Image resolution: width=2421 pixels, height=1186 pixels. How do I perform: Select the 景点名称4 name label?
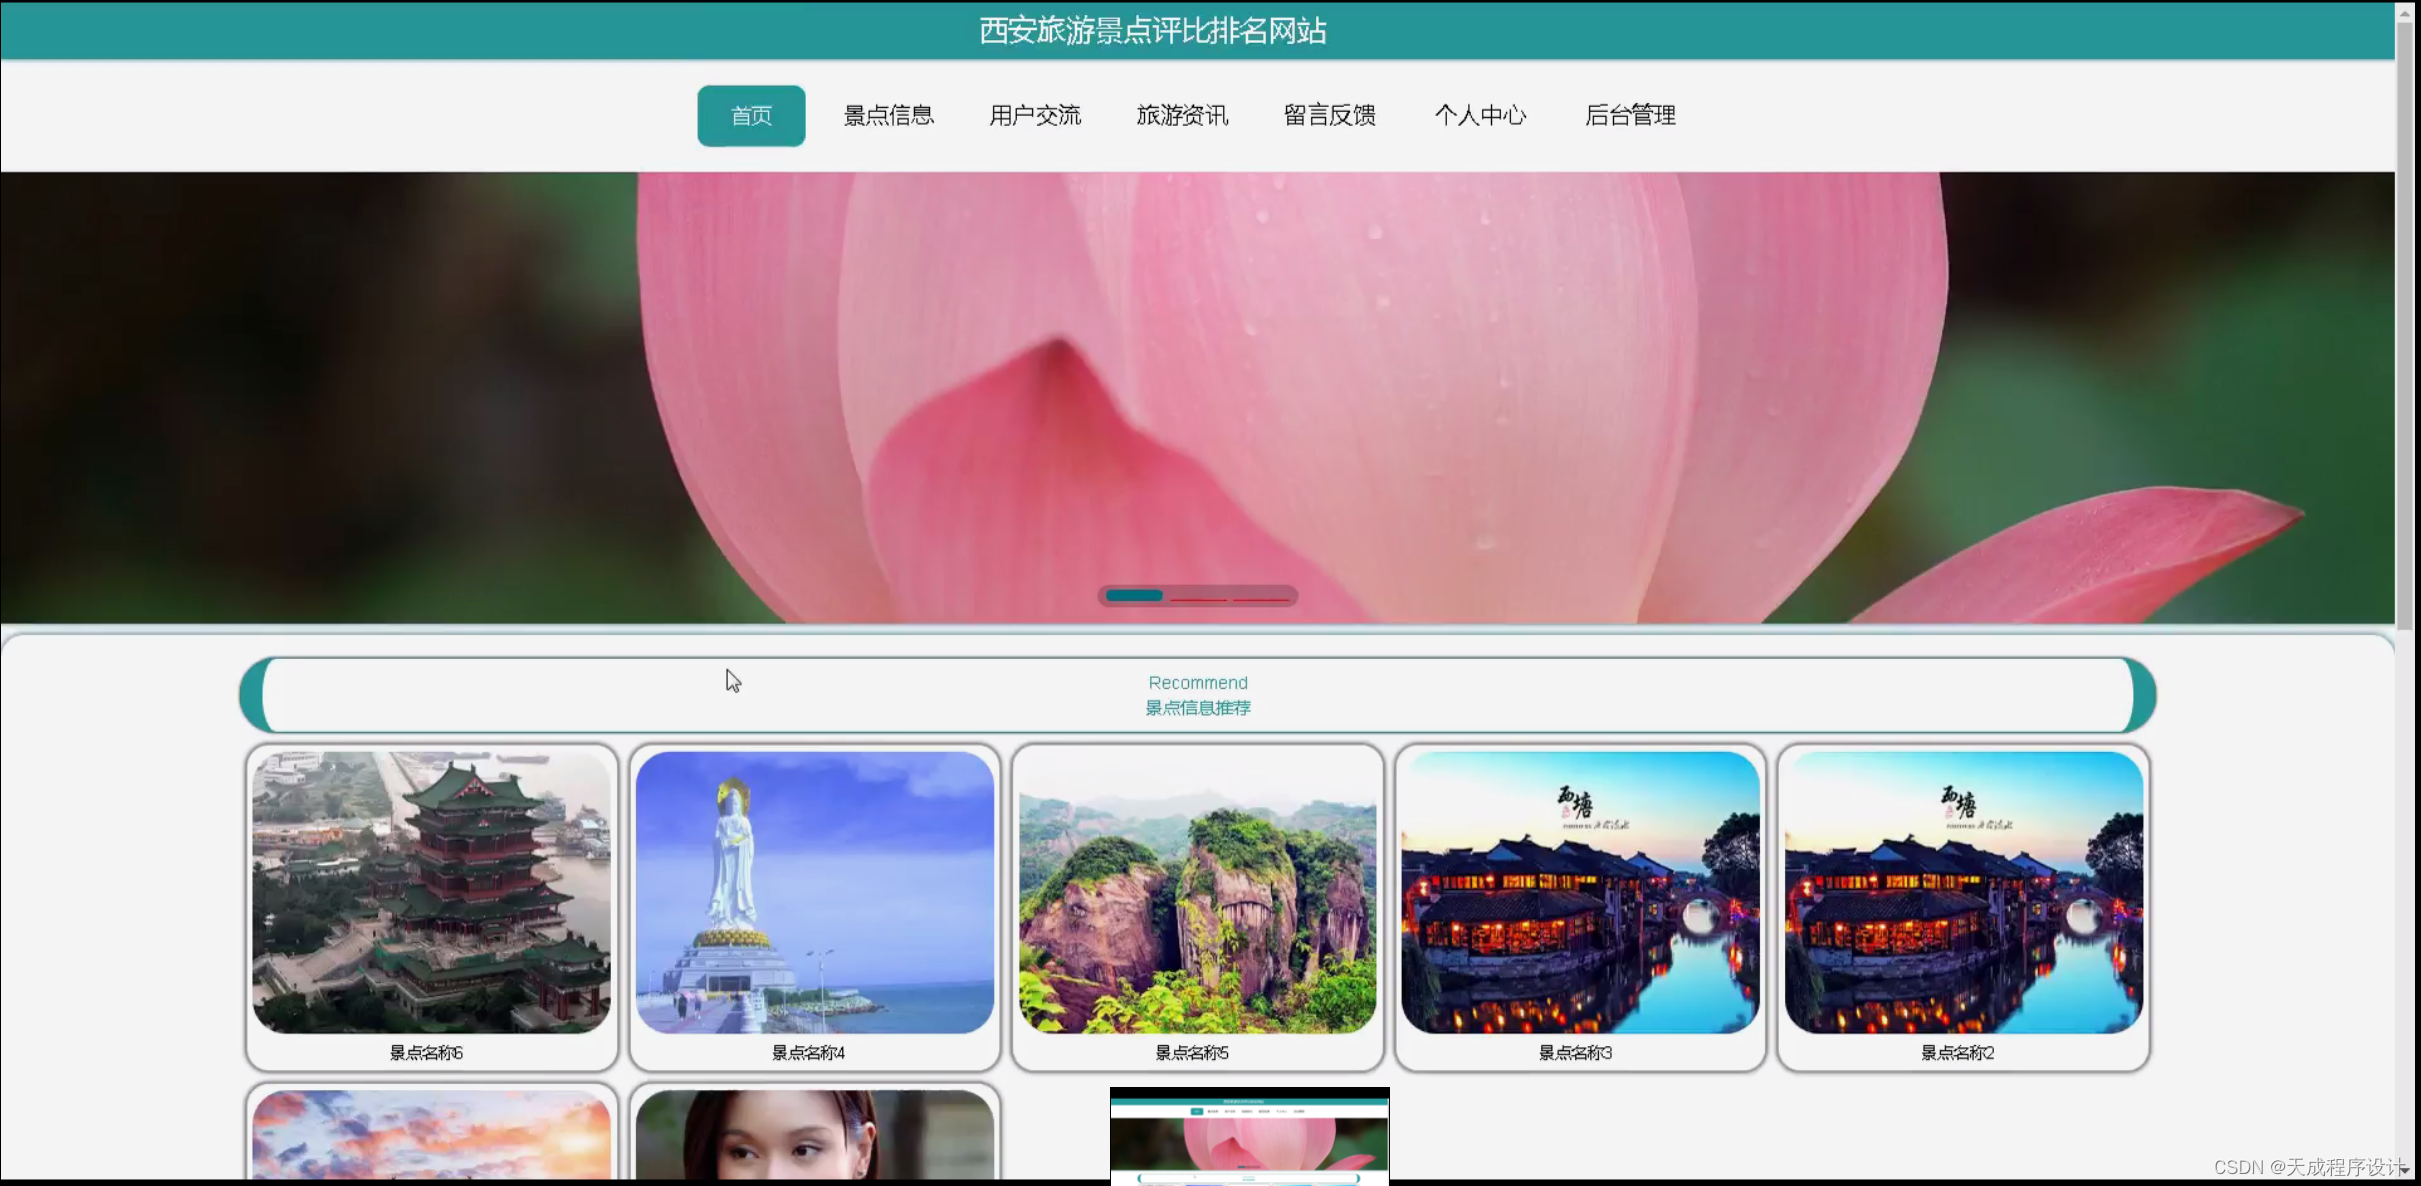click(814, 1051)
